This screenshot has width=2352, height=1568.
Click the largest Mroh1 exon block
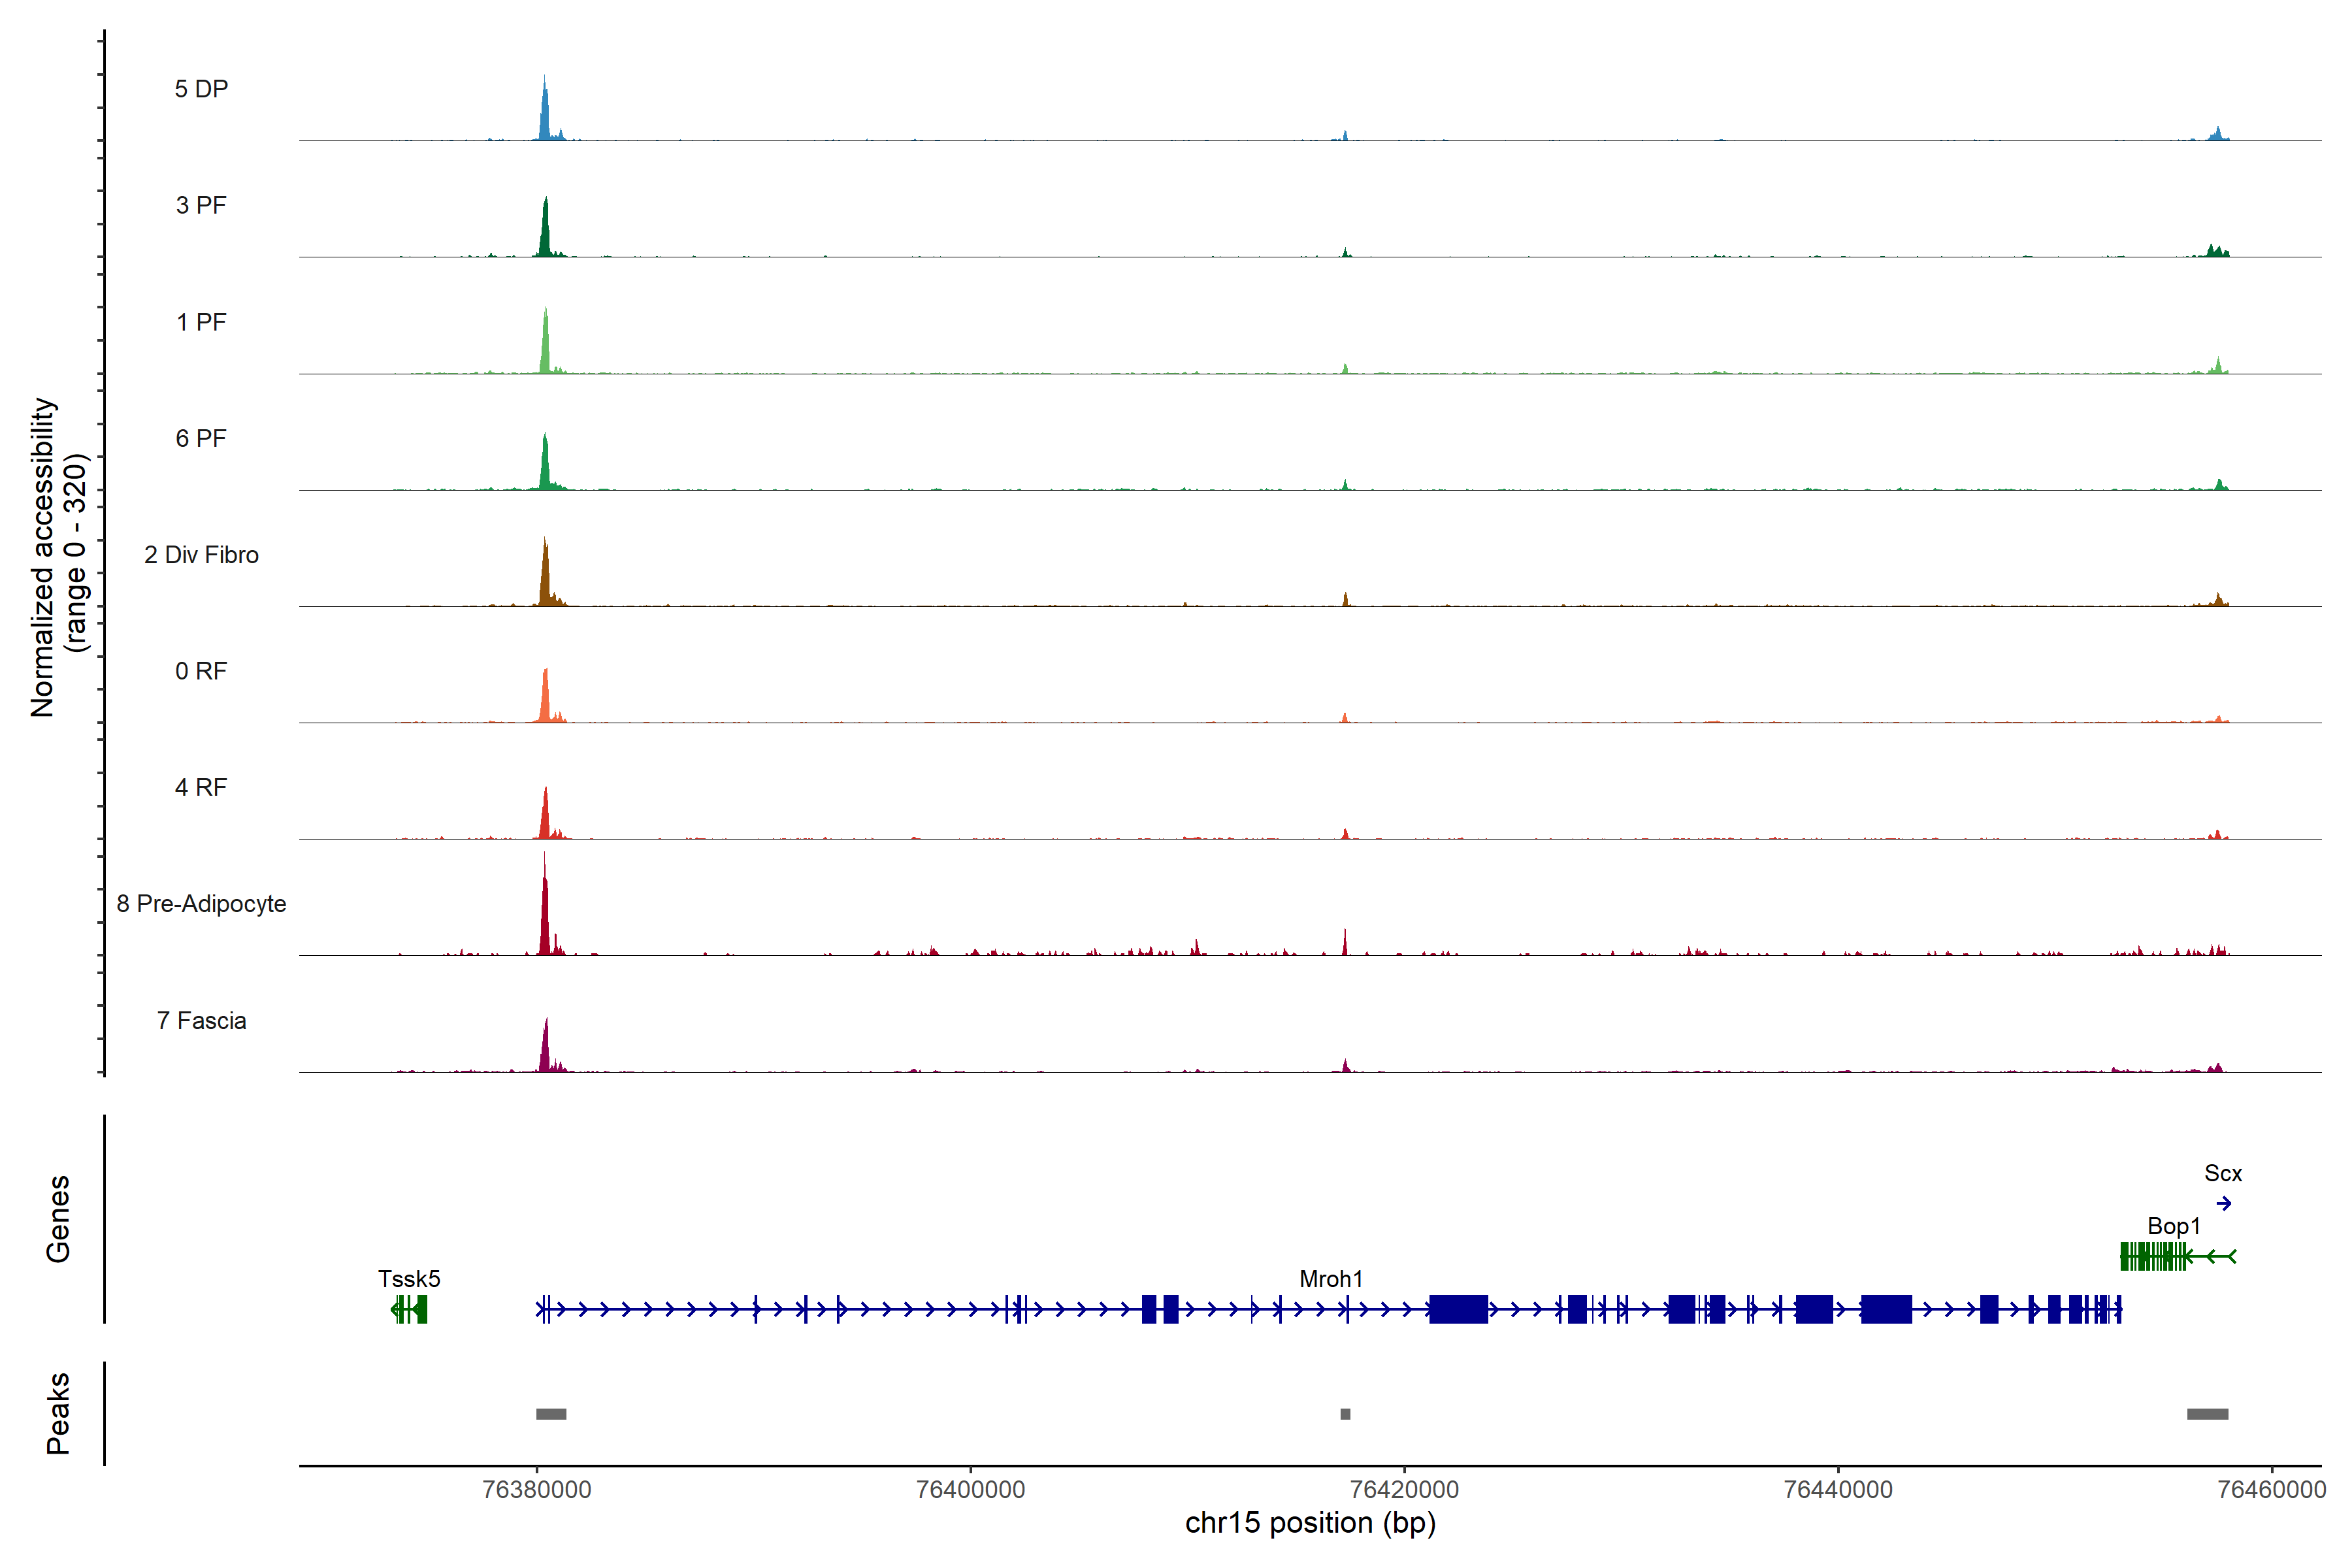point(1458,1308)
